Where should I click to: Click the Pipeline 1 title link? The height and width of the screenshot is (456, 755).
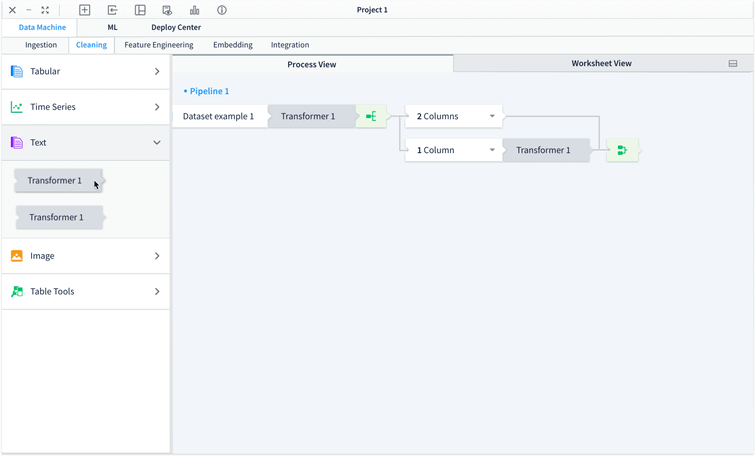[x=209, y=91]
